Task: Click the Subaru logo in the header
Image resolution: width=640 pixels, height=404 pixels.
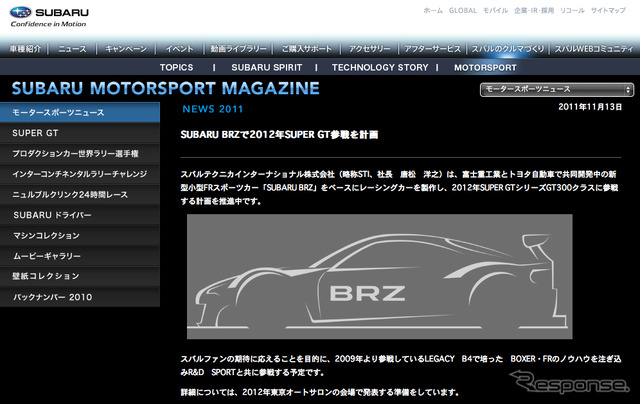Action: 49,17
